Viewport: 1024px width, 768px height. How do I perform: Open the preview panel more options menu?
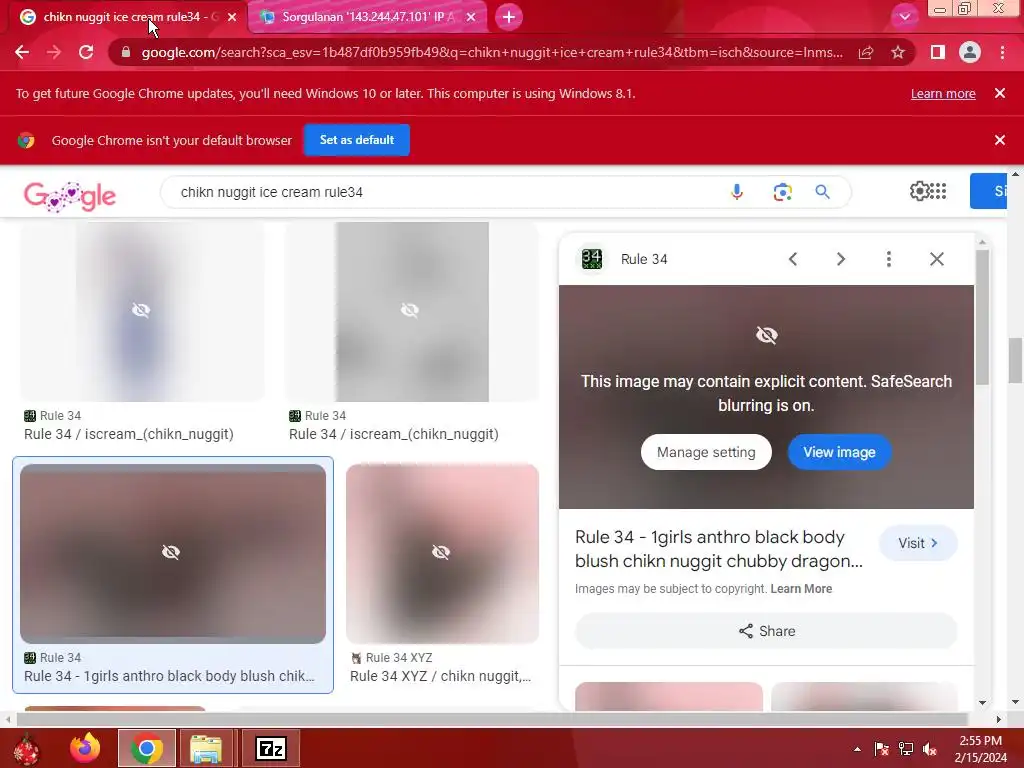pos(889,259)
